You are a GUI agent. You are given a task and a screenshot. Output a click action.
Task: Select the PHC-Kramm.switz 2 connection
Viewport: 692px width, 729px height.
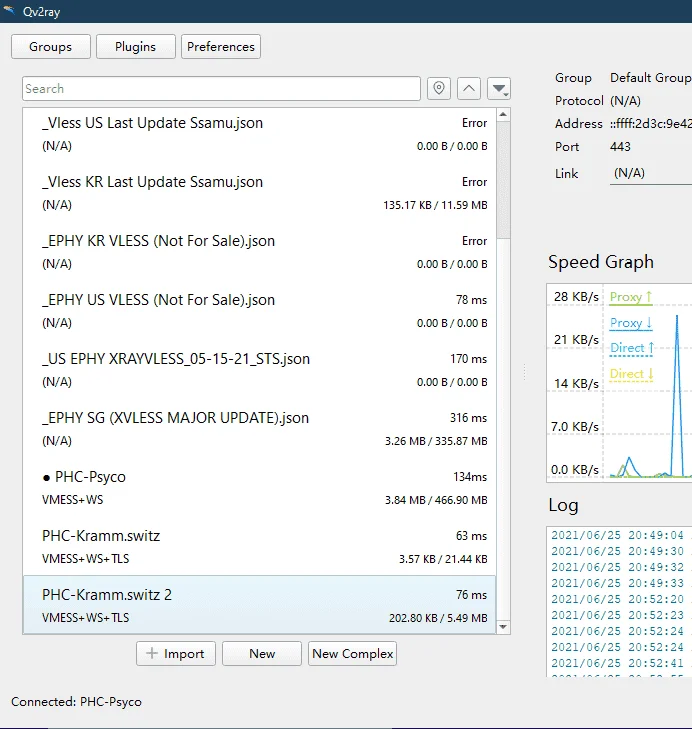[x=260, y=605]
